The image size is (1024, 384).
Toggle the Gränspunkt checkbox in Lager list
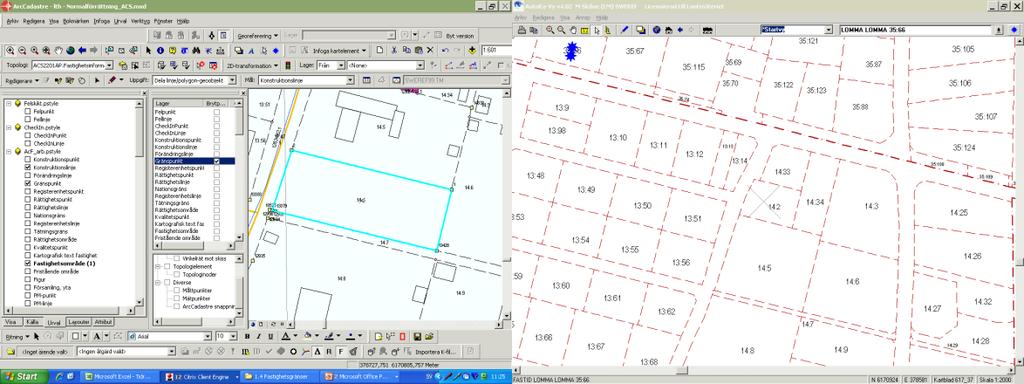(x=216, y=161)
